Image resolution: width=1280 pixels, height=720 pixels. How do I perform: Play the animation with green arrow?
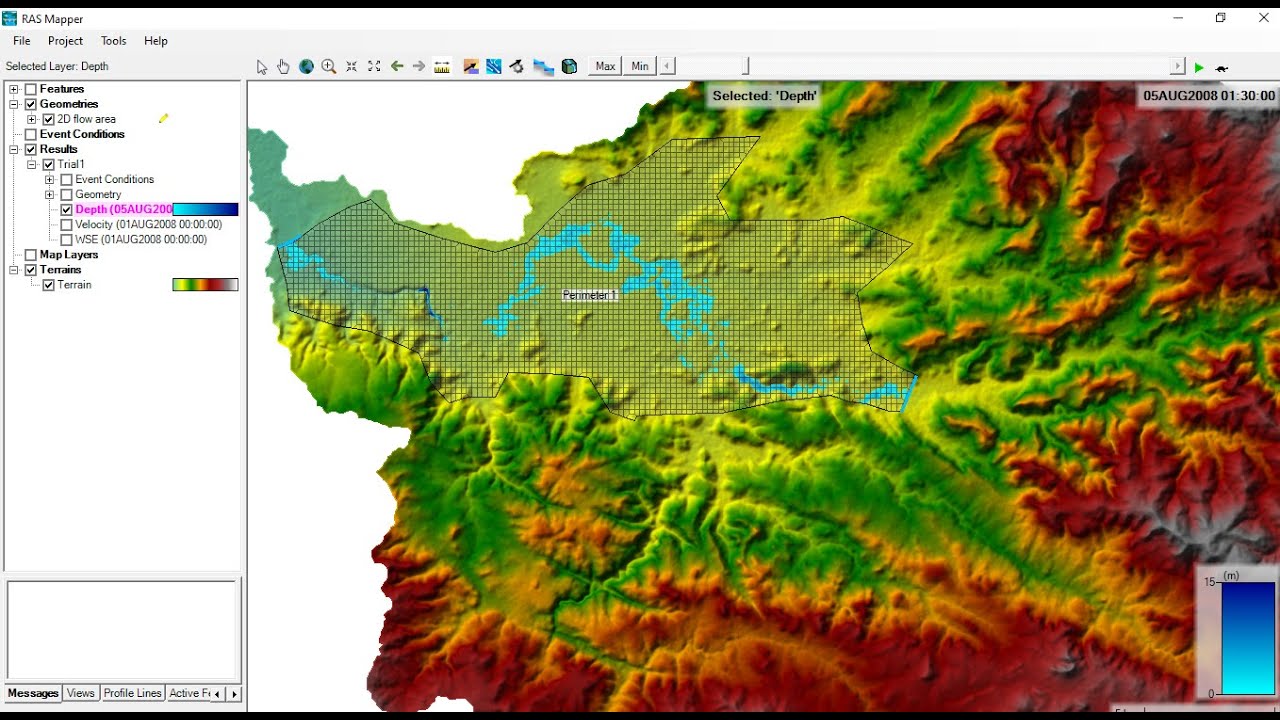pos(1199,68)
